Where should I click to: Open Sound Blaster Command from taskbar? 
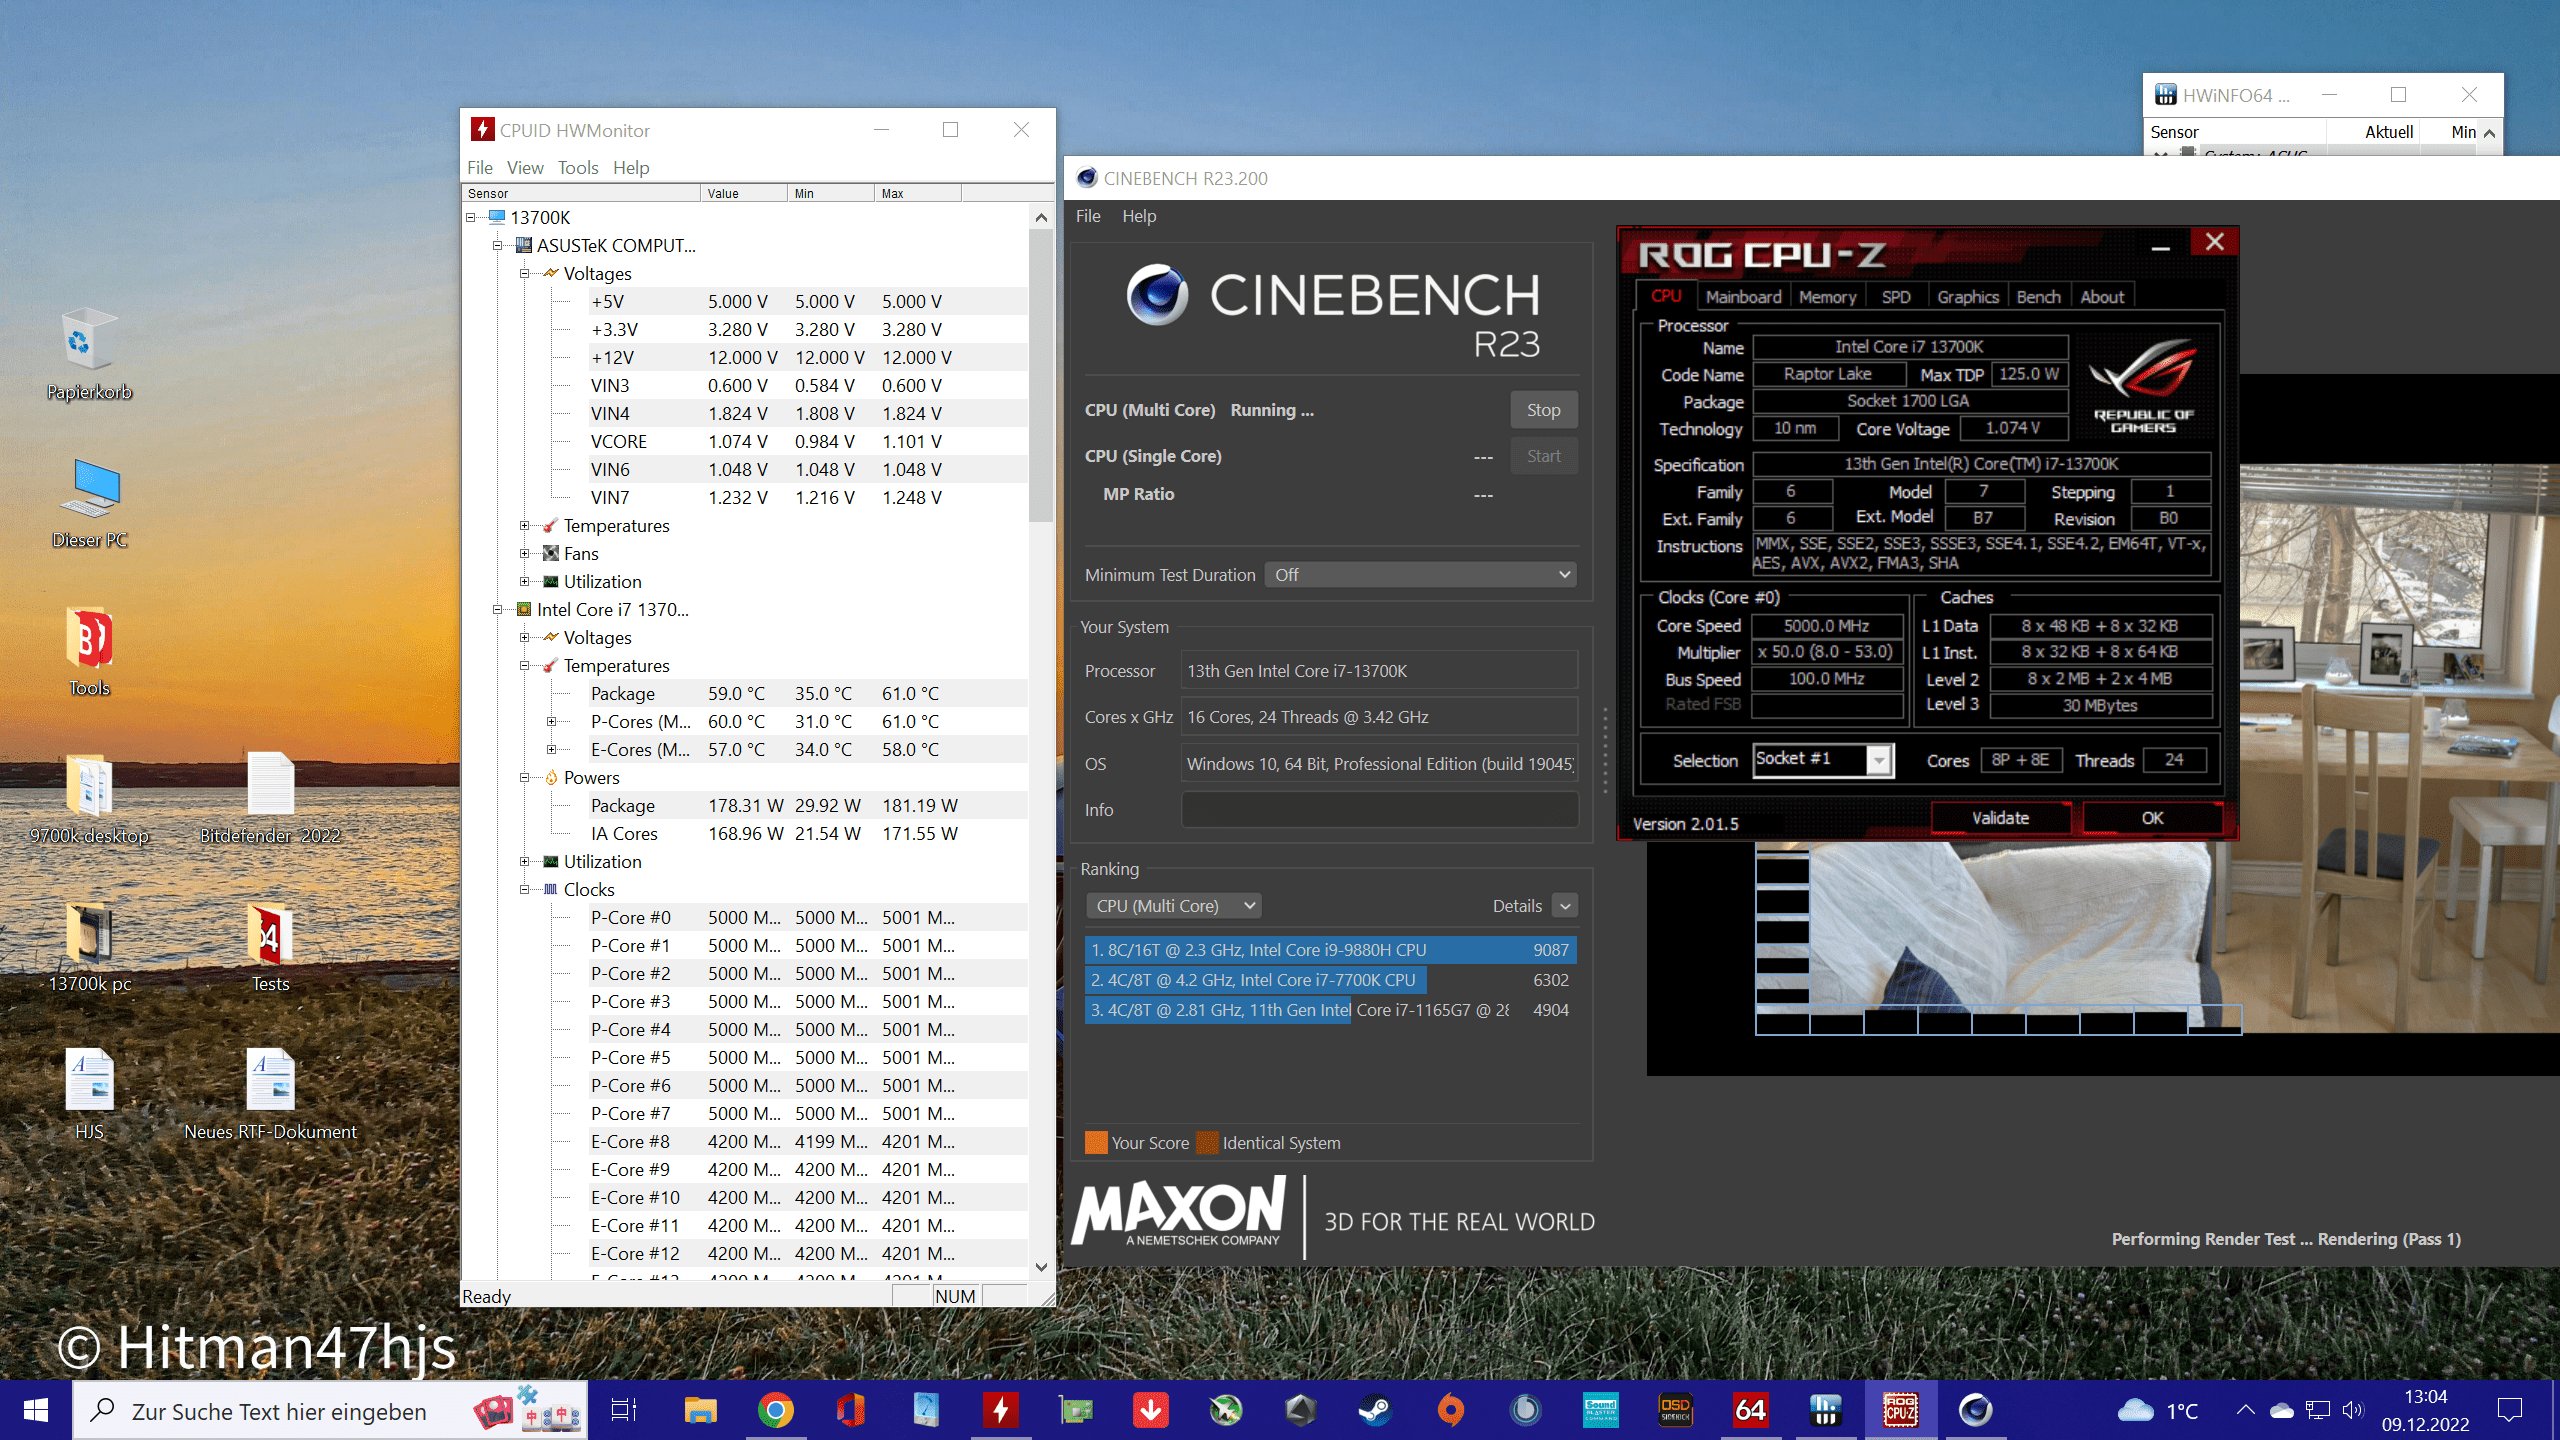(1600, 1410)
